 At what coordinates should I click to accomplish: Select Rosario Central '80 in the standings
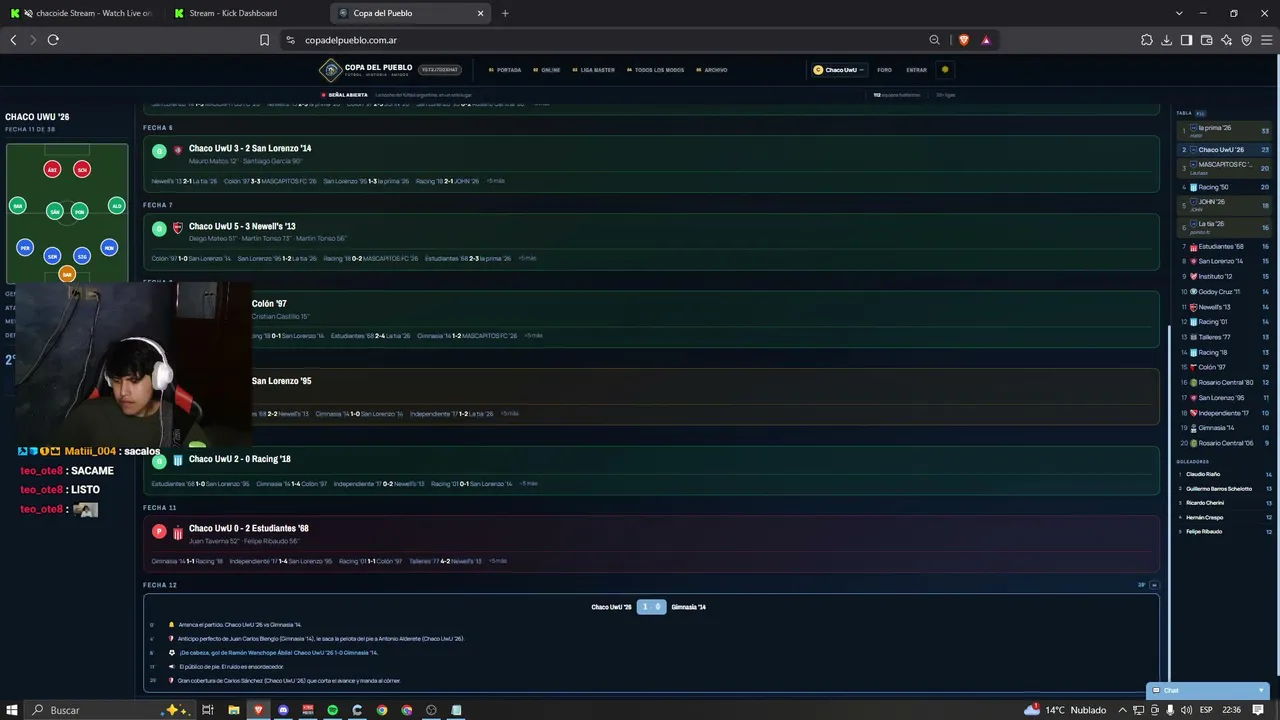[x=1225, y=382]
